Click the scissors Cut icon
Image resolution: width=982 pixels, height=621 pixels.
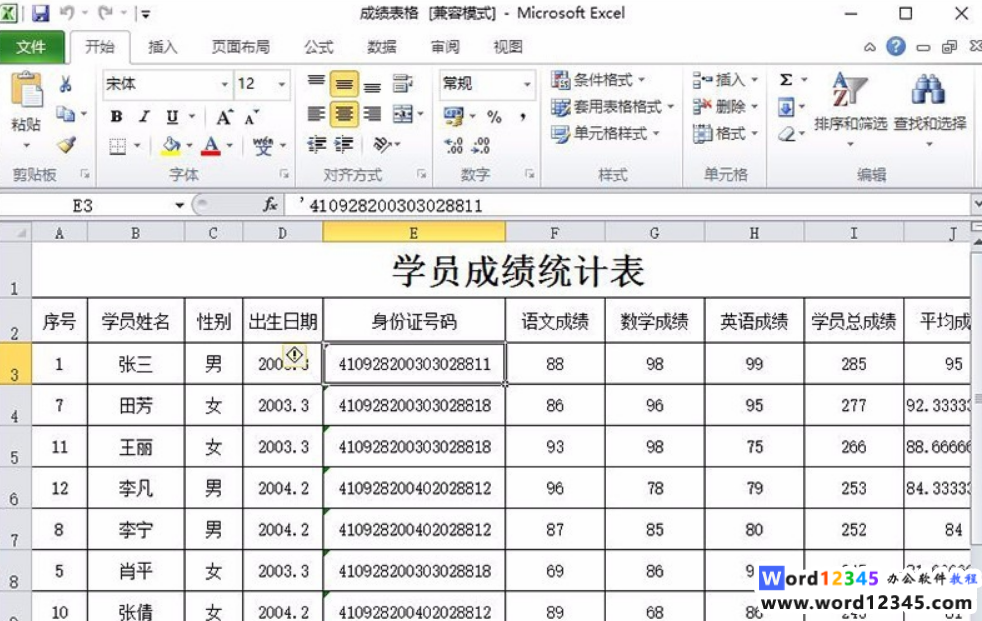65,83
